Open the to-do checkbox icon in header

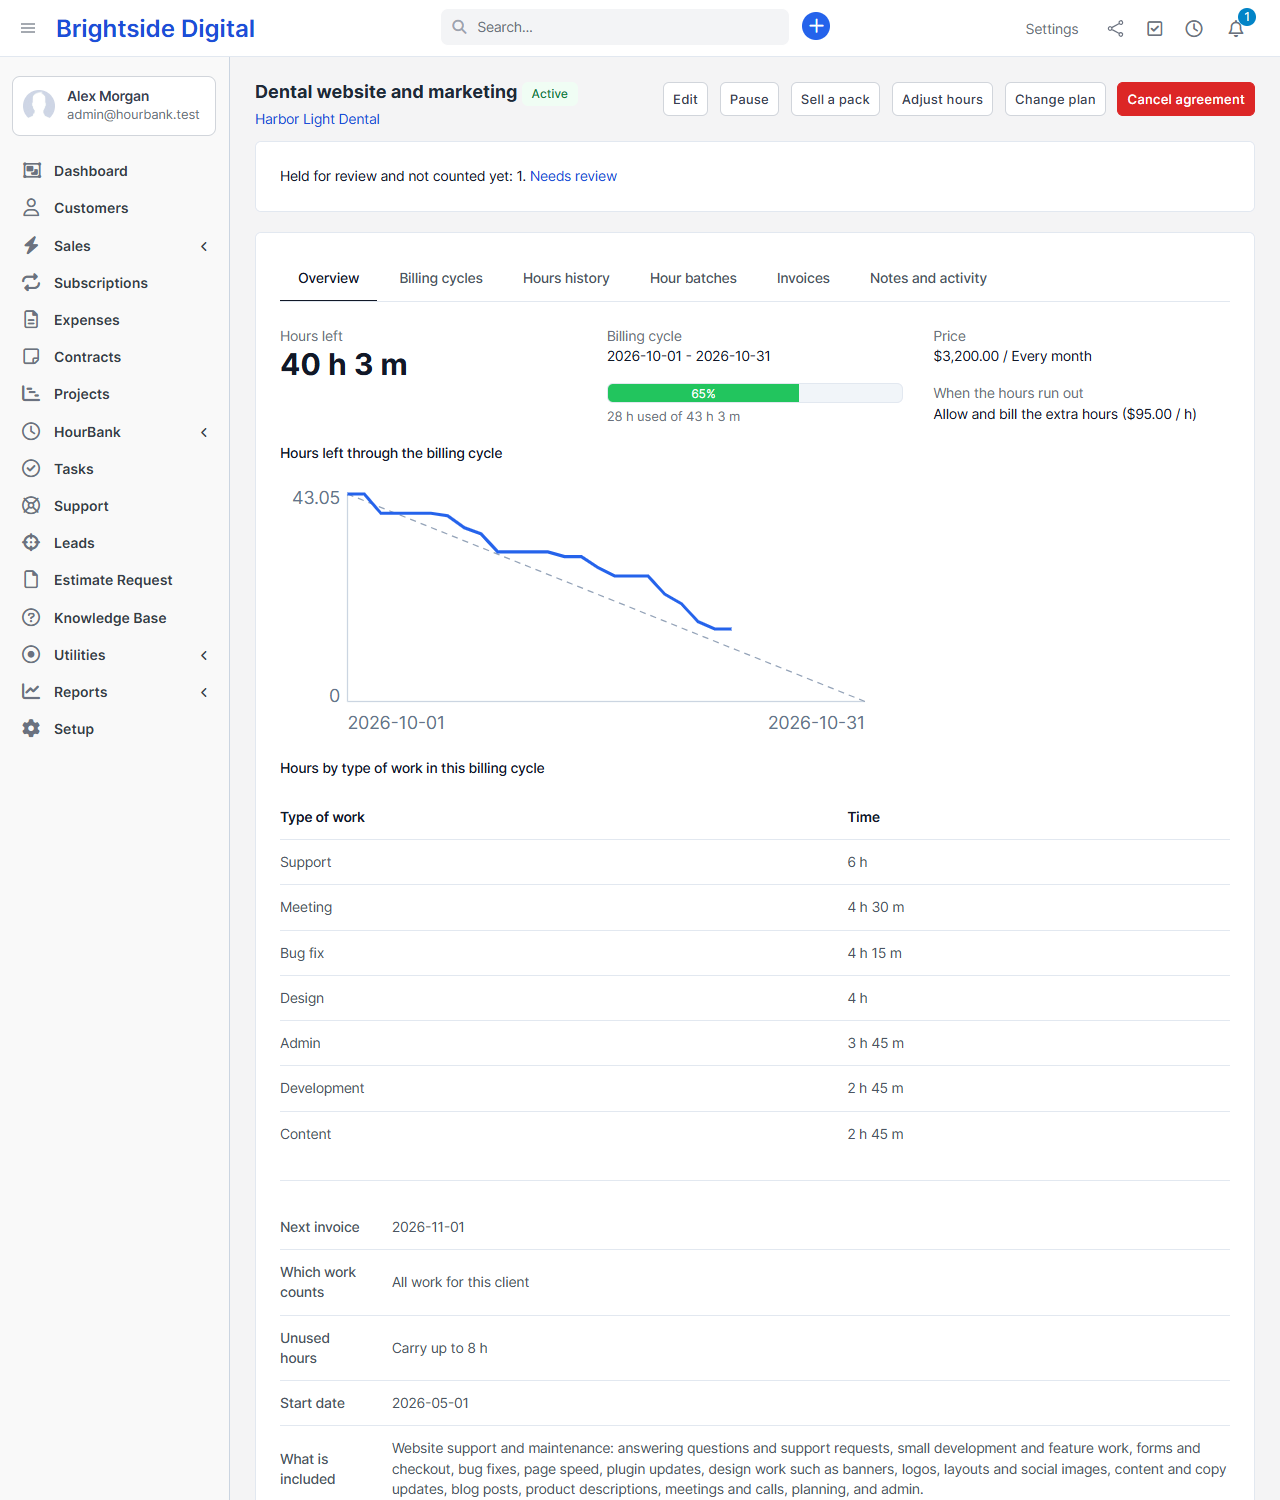pos(1155,29)
